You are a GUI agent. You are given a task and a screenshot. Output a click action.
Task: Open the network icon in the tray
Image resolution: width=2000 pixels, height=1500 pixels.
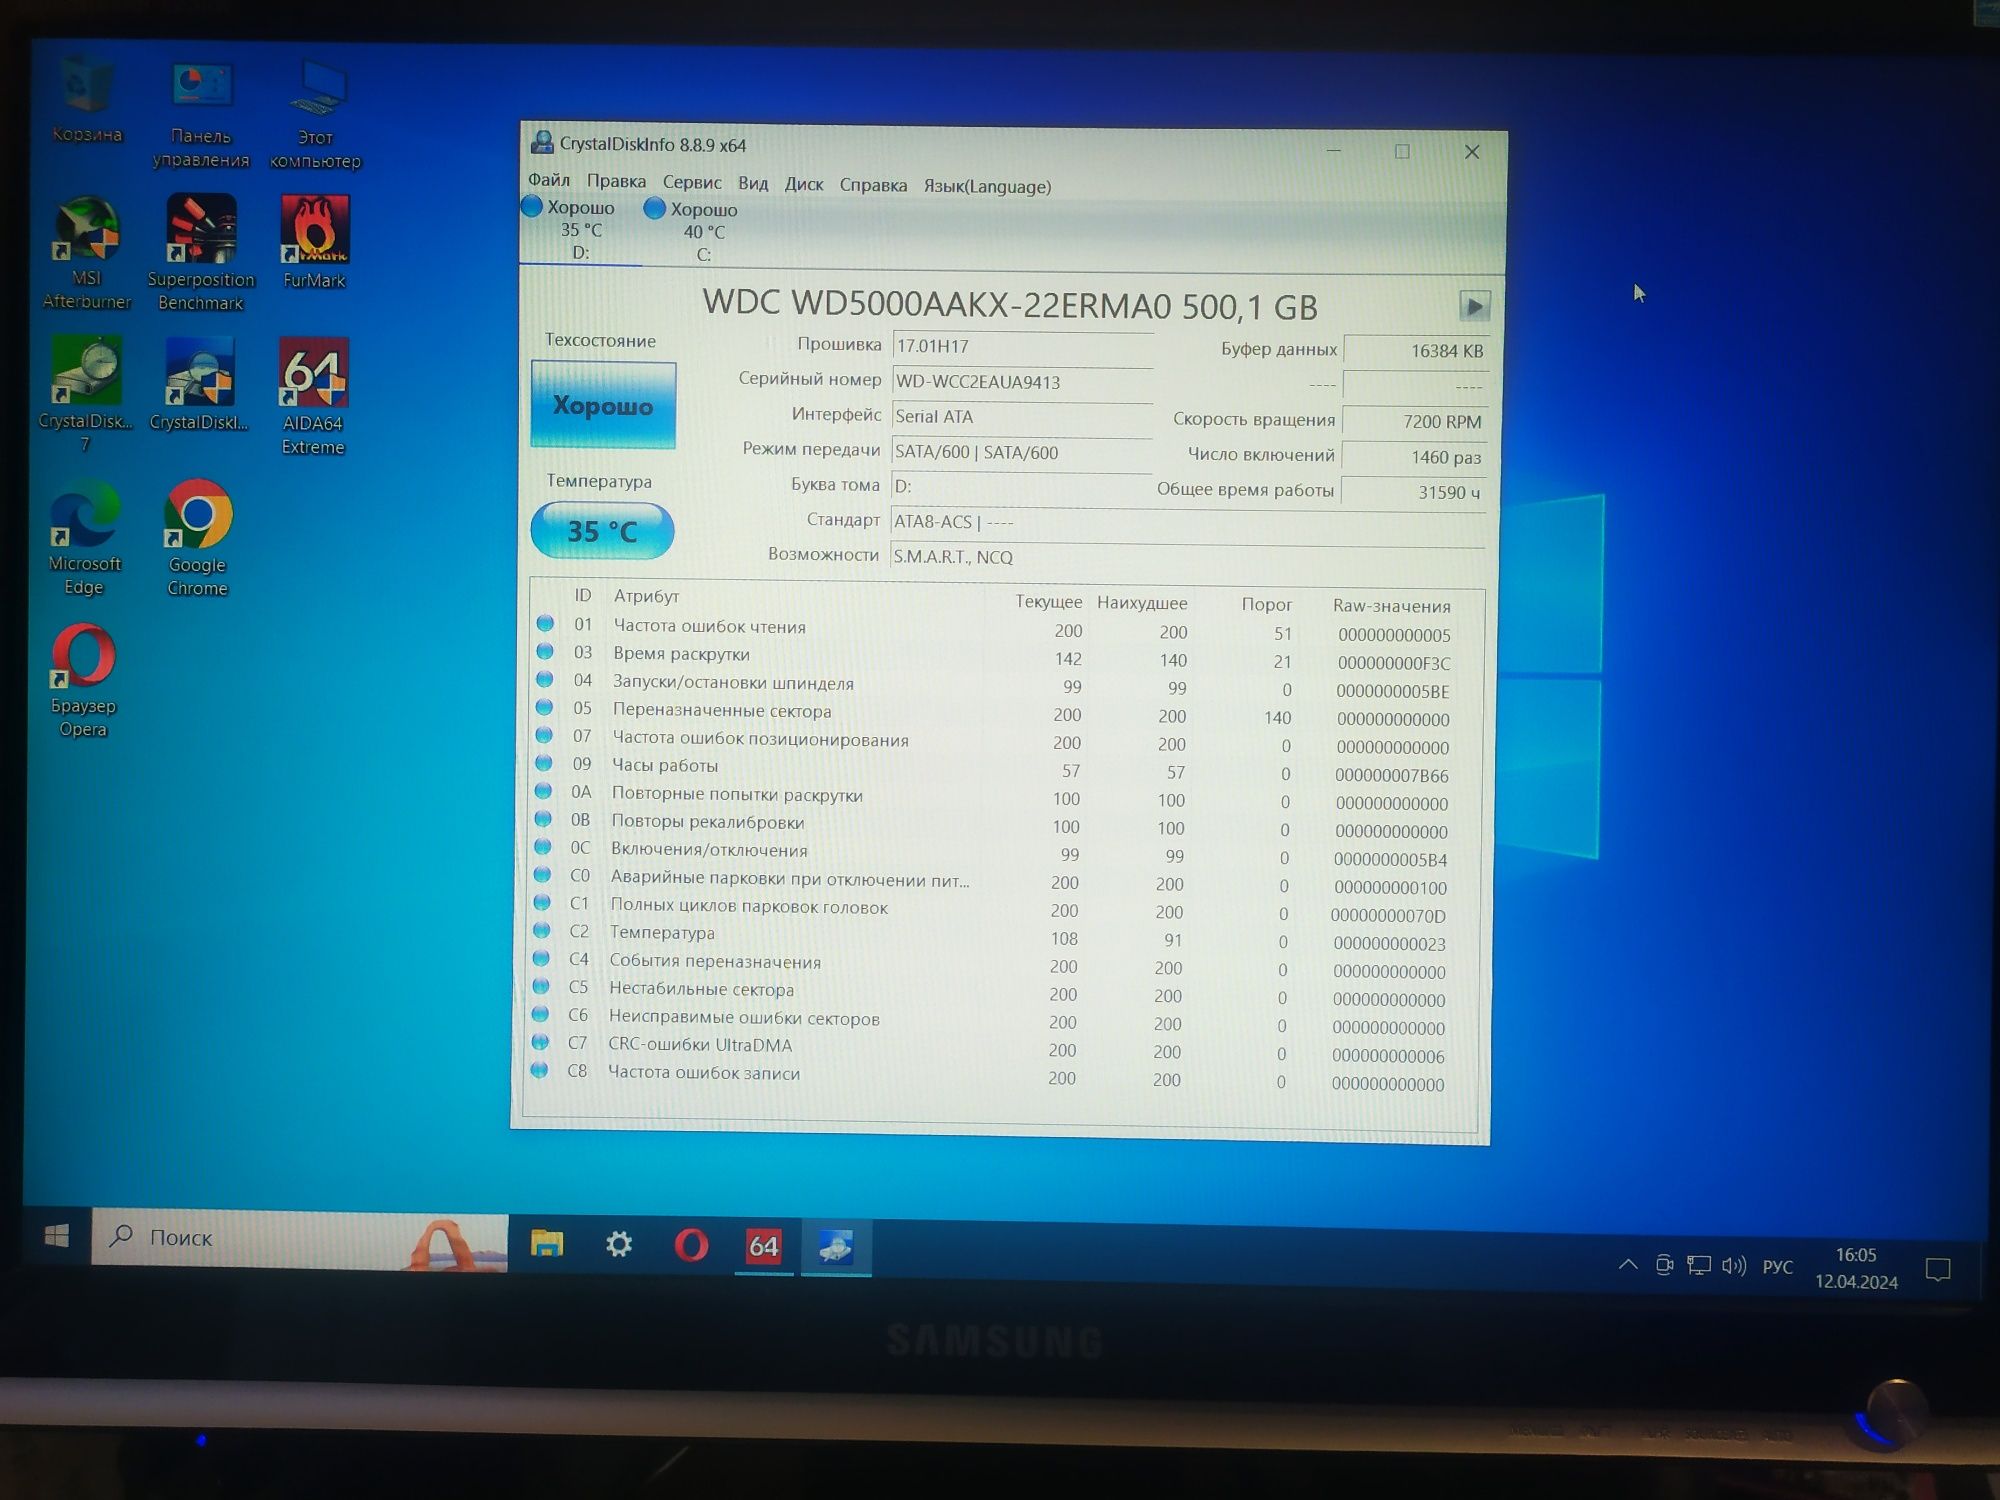pos(1699,1265)
